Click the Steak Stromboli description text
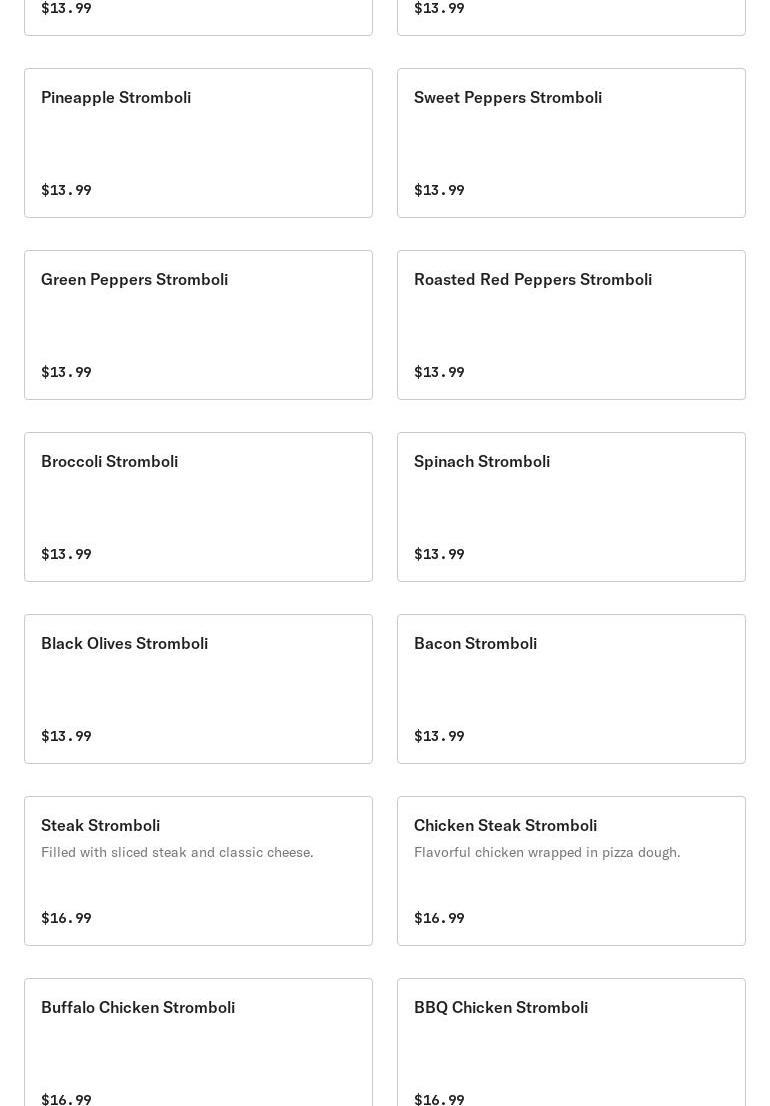770x1106 pixels. (177, 852)
